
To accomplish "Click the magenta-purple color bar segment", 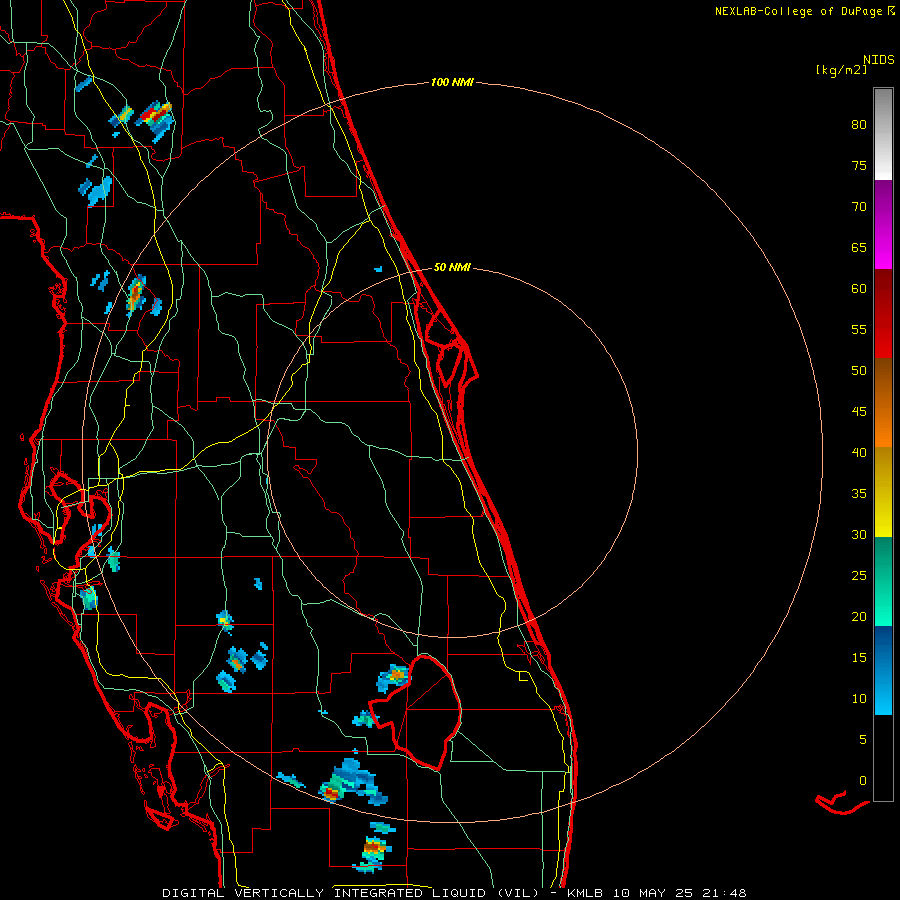I will coord(883,225).
